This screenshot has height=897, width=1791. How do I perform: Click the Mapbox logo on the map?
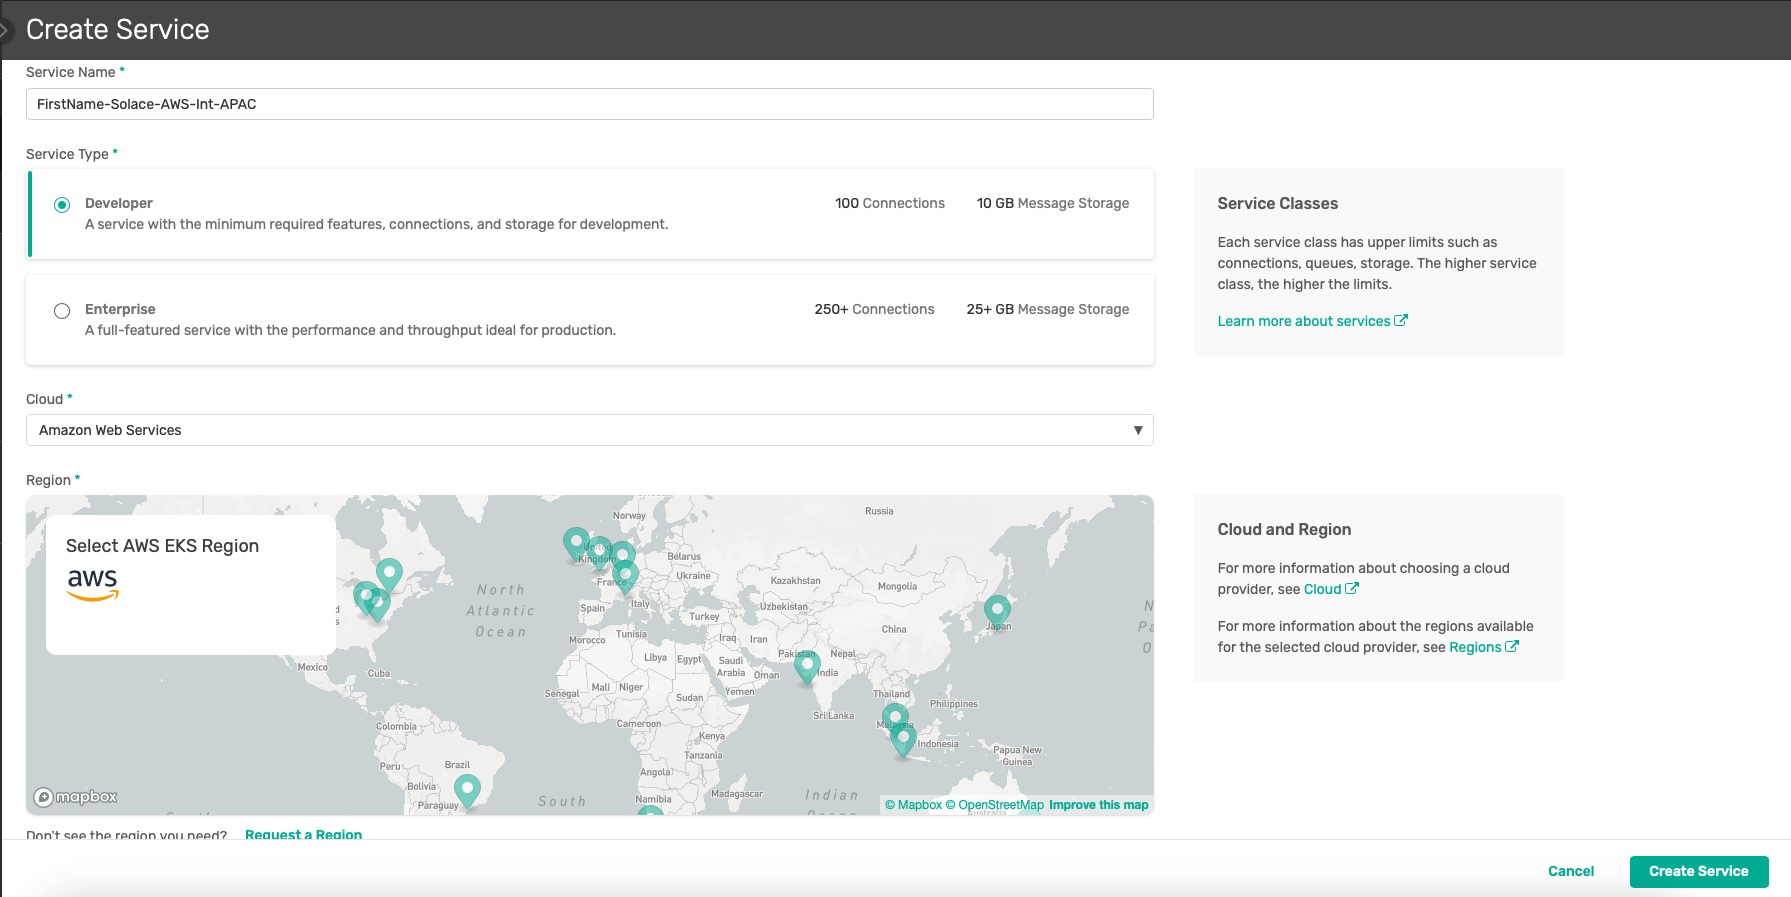click(x=76, y=797)
